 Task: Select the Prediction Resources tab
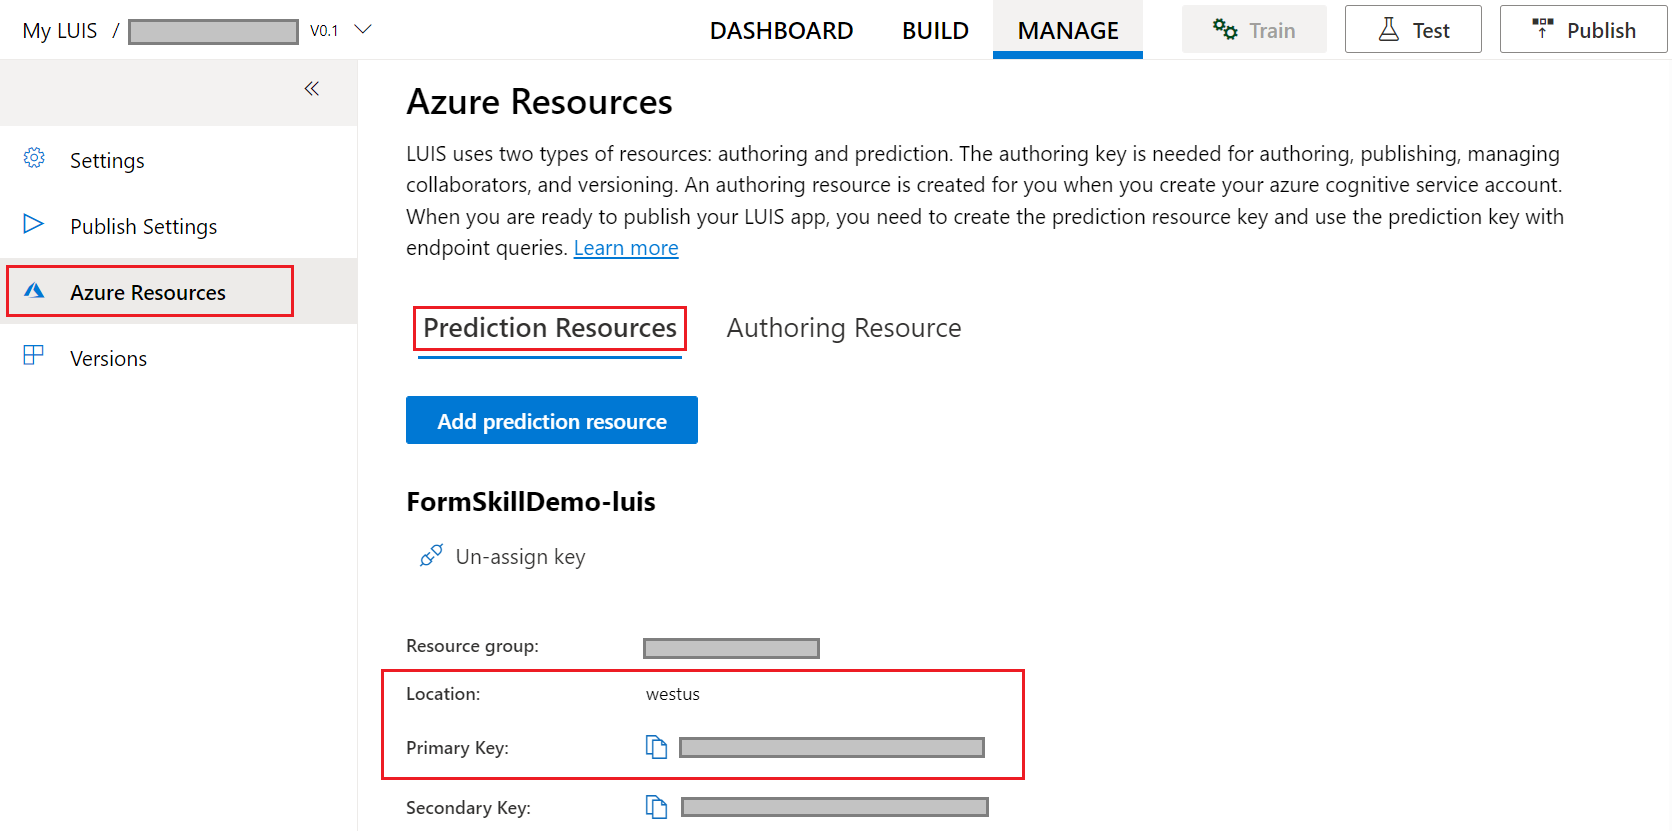tap(550, 328)
